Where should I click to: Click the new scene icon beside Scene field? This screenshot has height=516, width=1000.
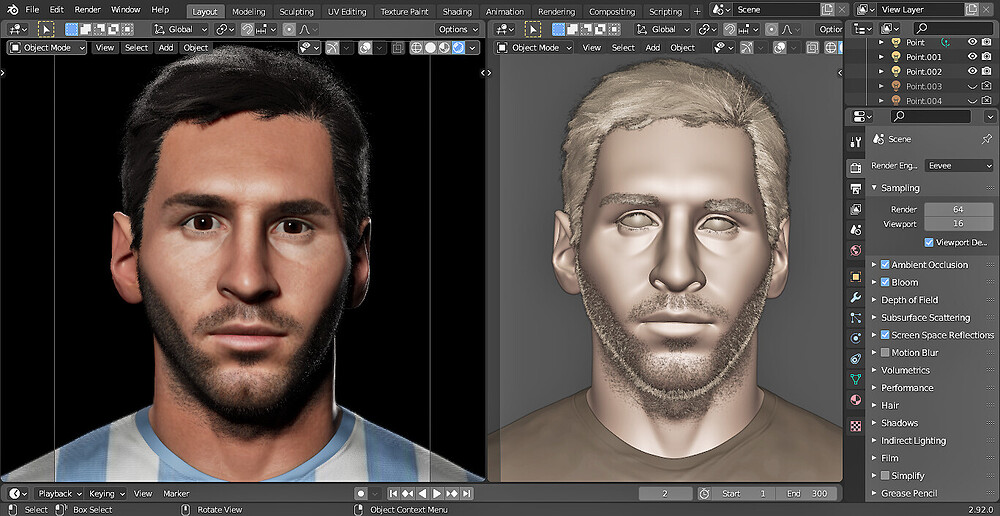[x=827, y=10]
